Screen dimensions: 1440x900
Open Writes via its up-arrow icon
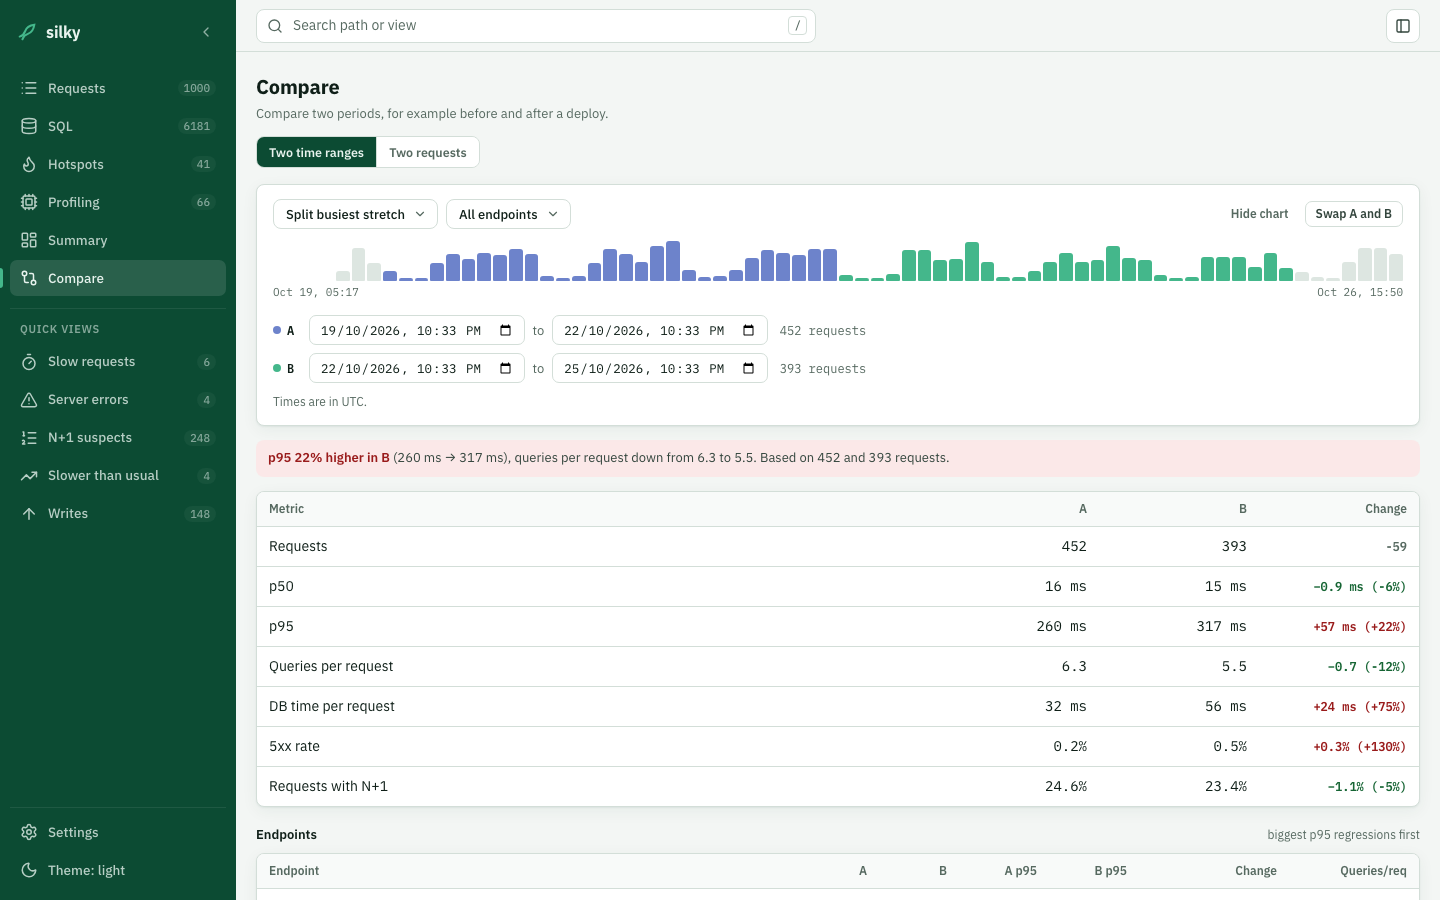[29, 514]
